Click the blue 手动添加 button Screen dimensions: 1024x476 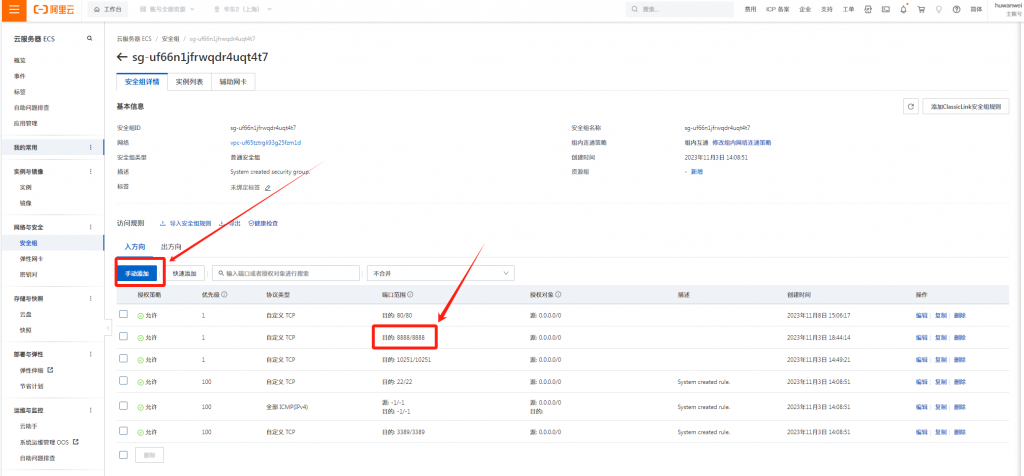(140, 273)
